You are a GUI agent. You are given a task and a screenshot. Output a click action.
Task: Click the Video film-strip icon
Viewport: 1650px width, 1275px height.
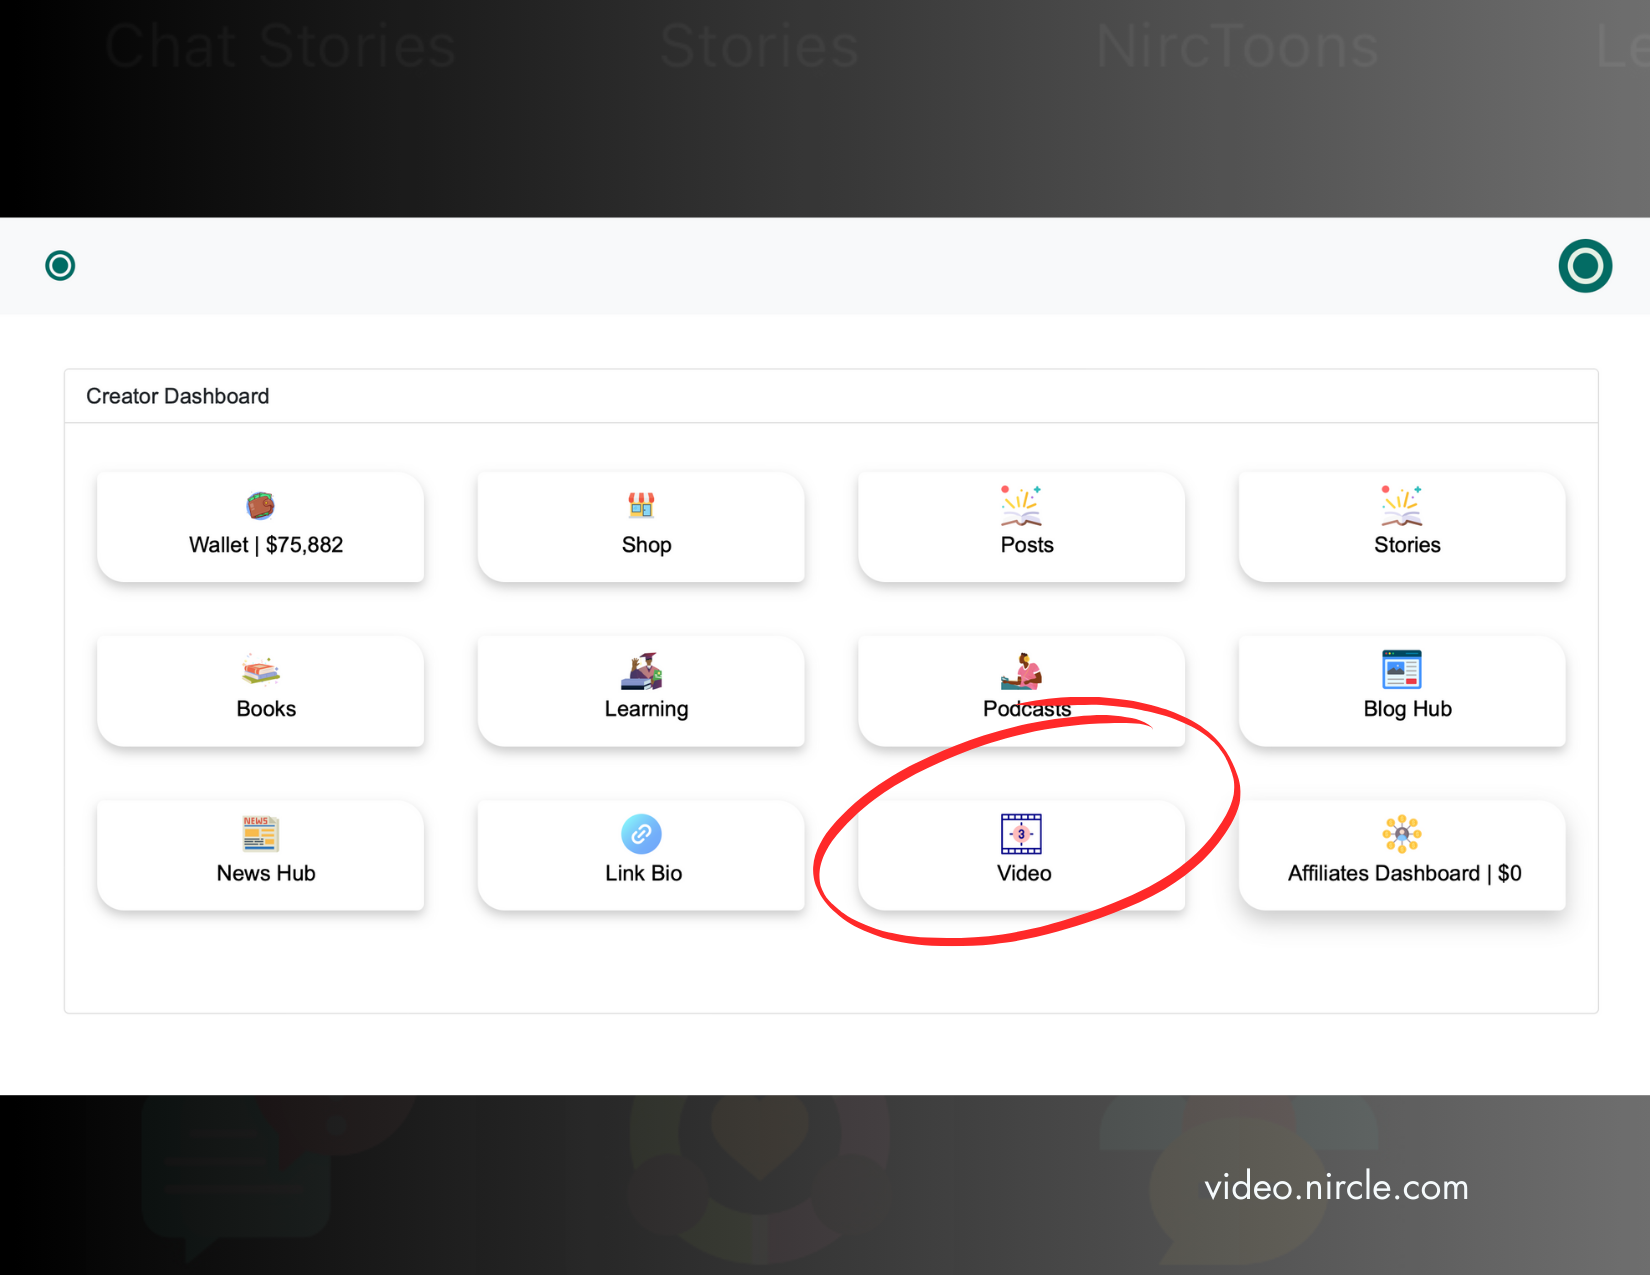pyautogui.click(x=1021, y=833)
